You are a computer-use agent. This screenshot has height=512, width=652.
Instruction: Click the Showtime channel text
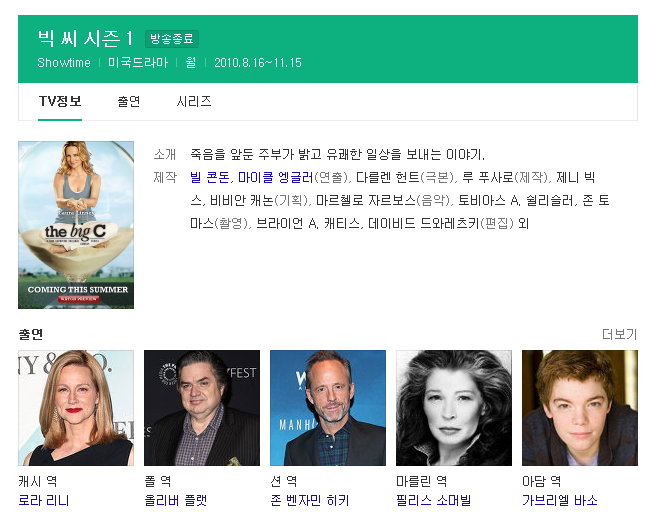point(64,63)
